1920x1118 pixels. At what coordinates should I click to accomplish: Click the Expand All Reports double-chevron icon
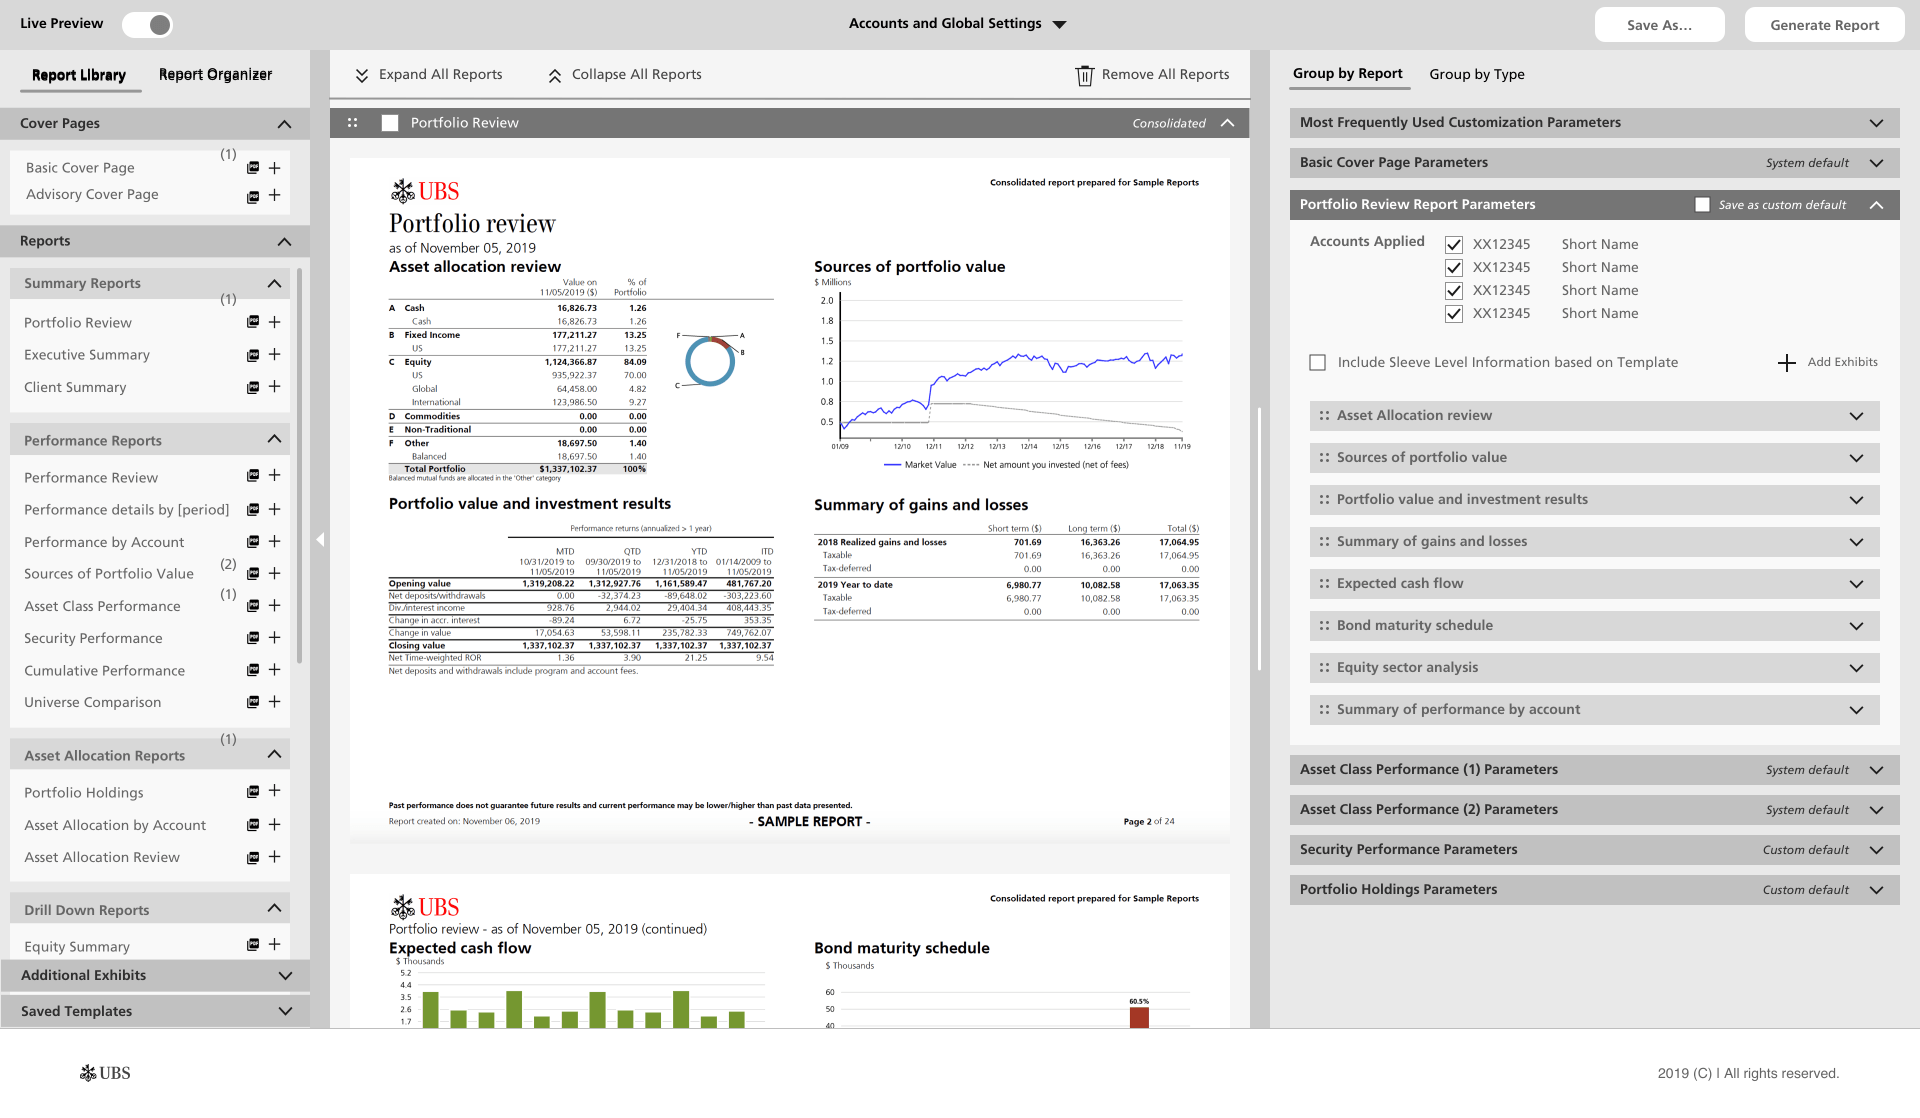(362, 75)
